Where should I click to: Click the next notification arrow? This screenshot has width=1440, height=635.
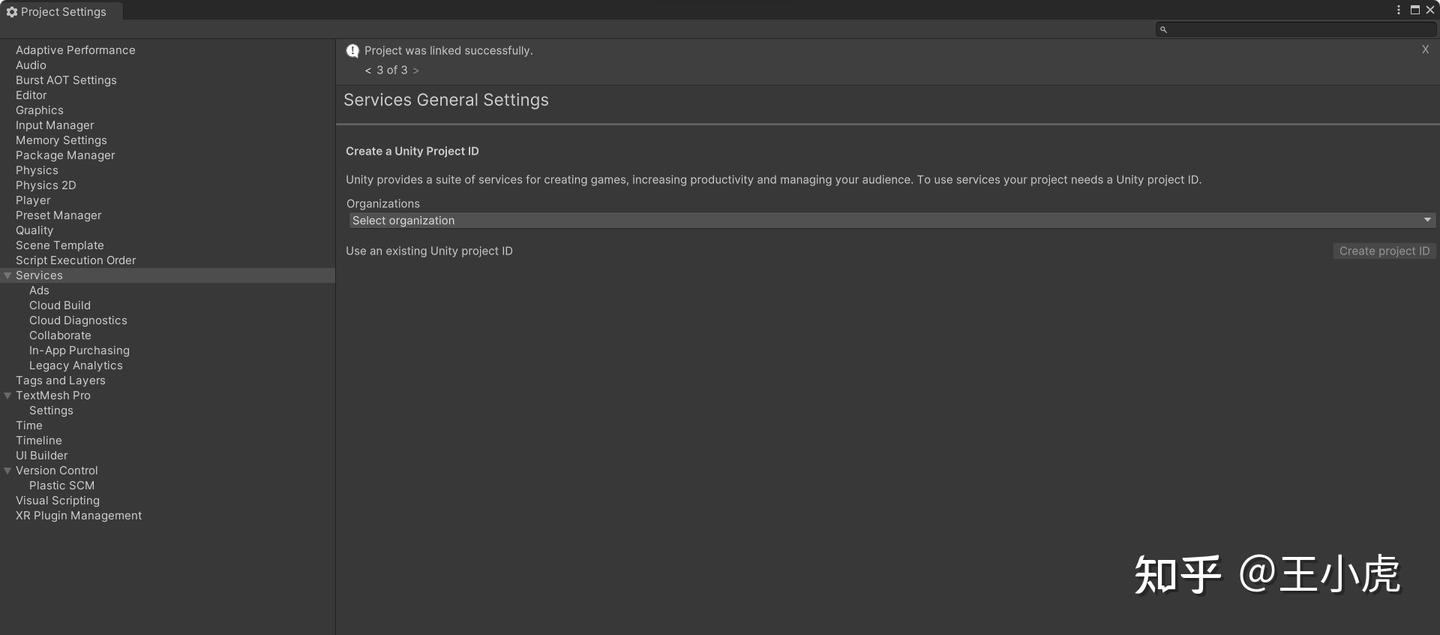coord(416,70)
